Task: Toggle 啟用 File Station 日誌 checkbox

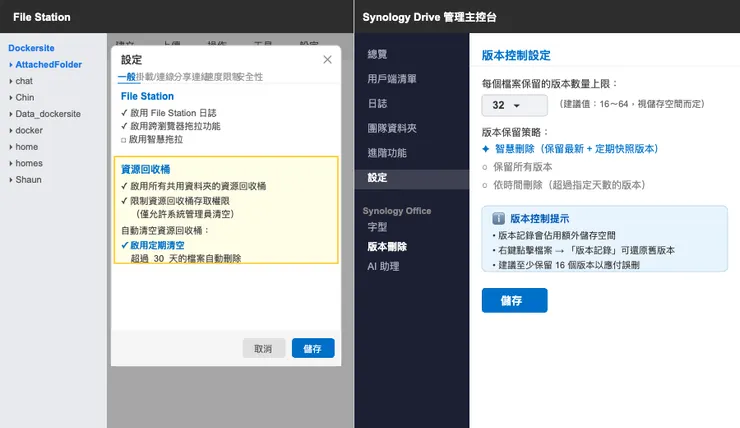Action: (x=124, y=113)
